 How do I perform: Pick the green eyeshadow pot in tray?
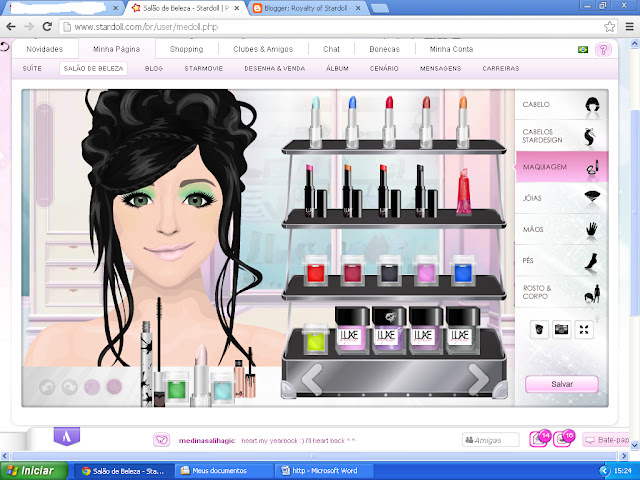[176, 387]
